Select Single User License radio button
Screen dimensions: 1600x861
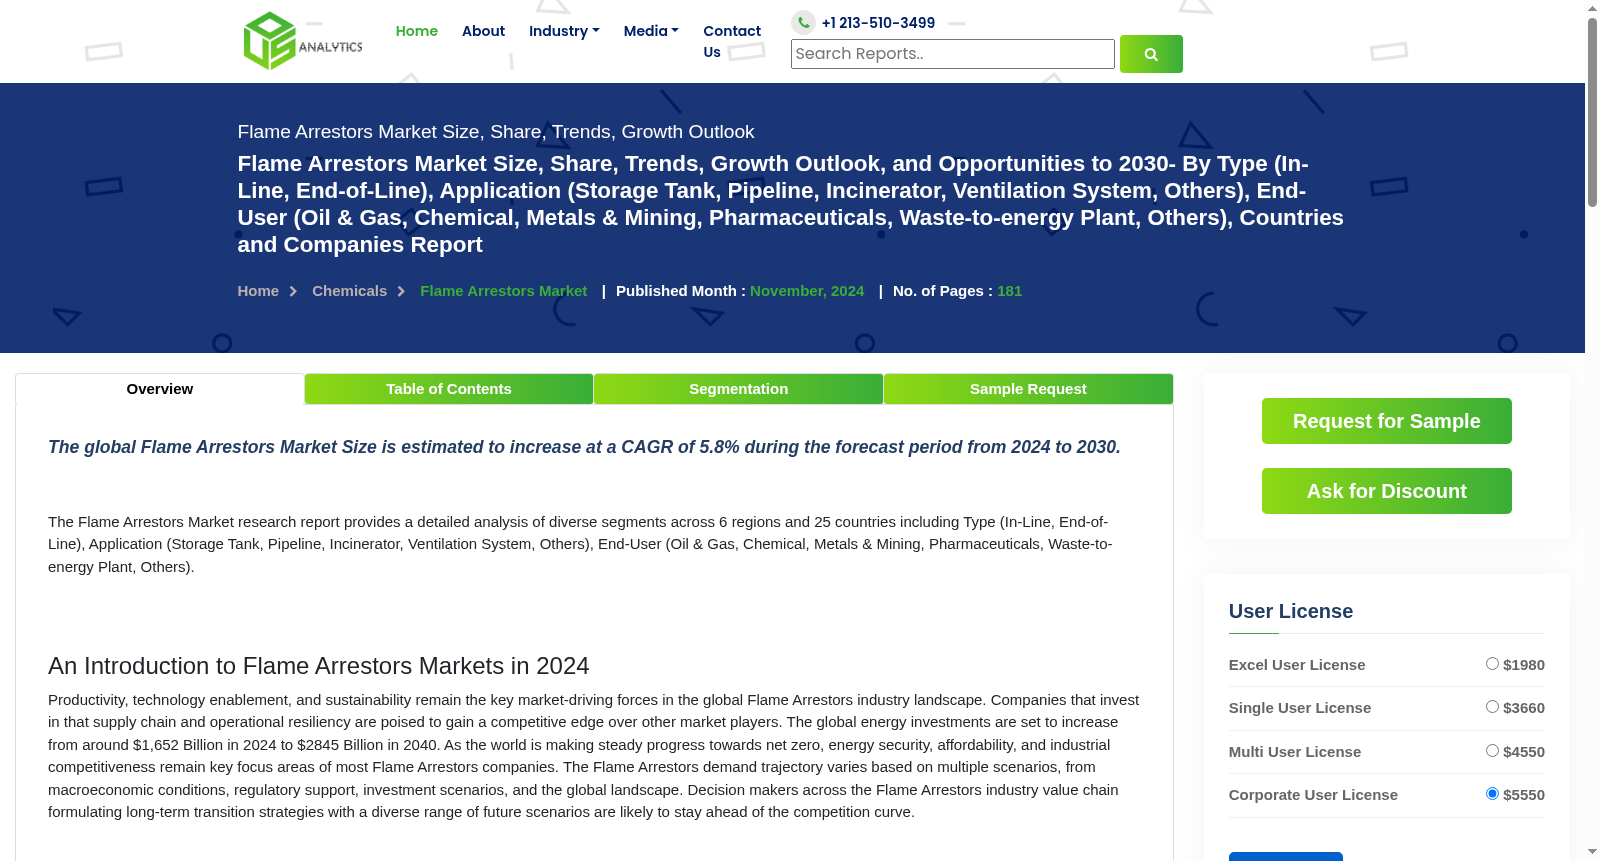tap(1492, 707)
